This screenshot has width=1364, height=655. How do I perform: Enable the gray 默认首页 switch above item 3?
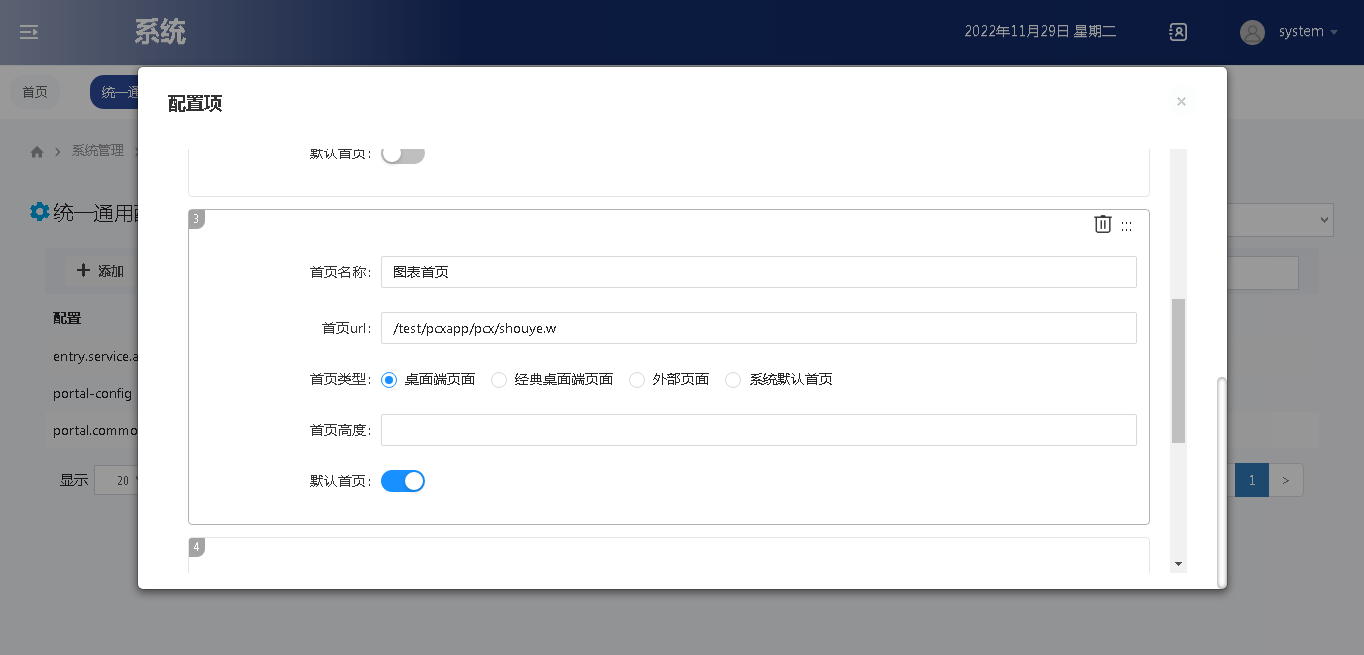(403, 154)
